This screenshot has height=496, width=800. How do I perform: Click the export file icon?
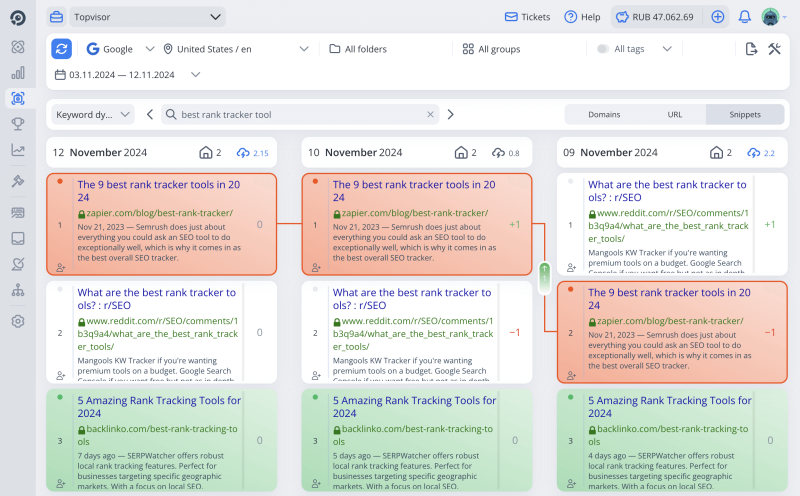751,49
